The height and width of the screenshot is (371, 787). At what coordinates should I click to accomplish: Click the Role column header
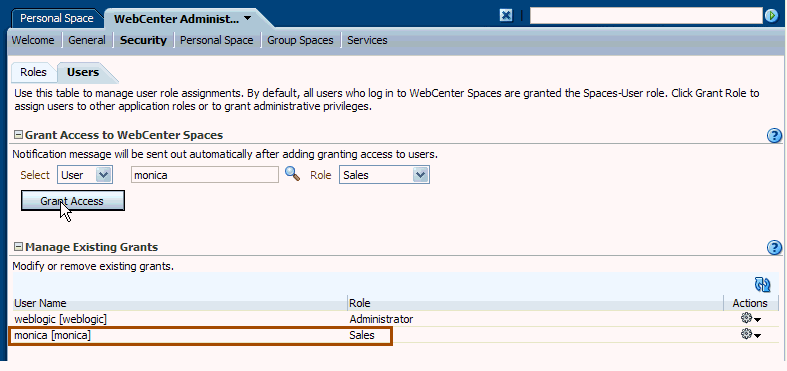click(x=536, y=303)
